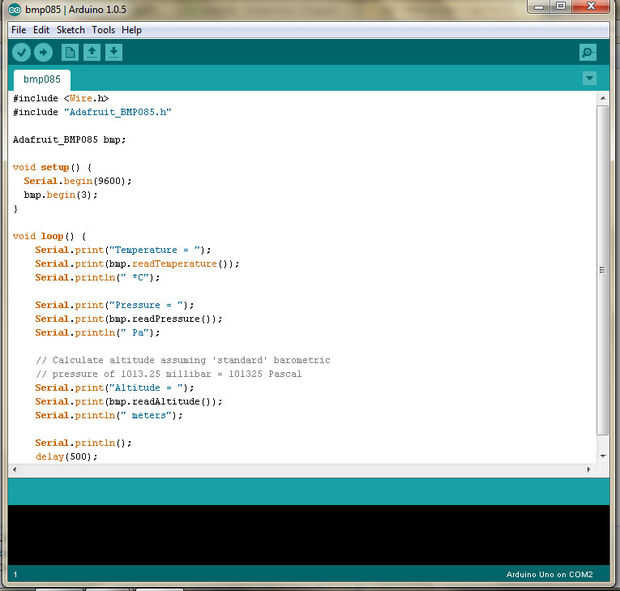Open the Sketch menu
The width and height of the screenshot is (620, 591).
(x=71, y=30)
